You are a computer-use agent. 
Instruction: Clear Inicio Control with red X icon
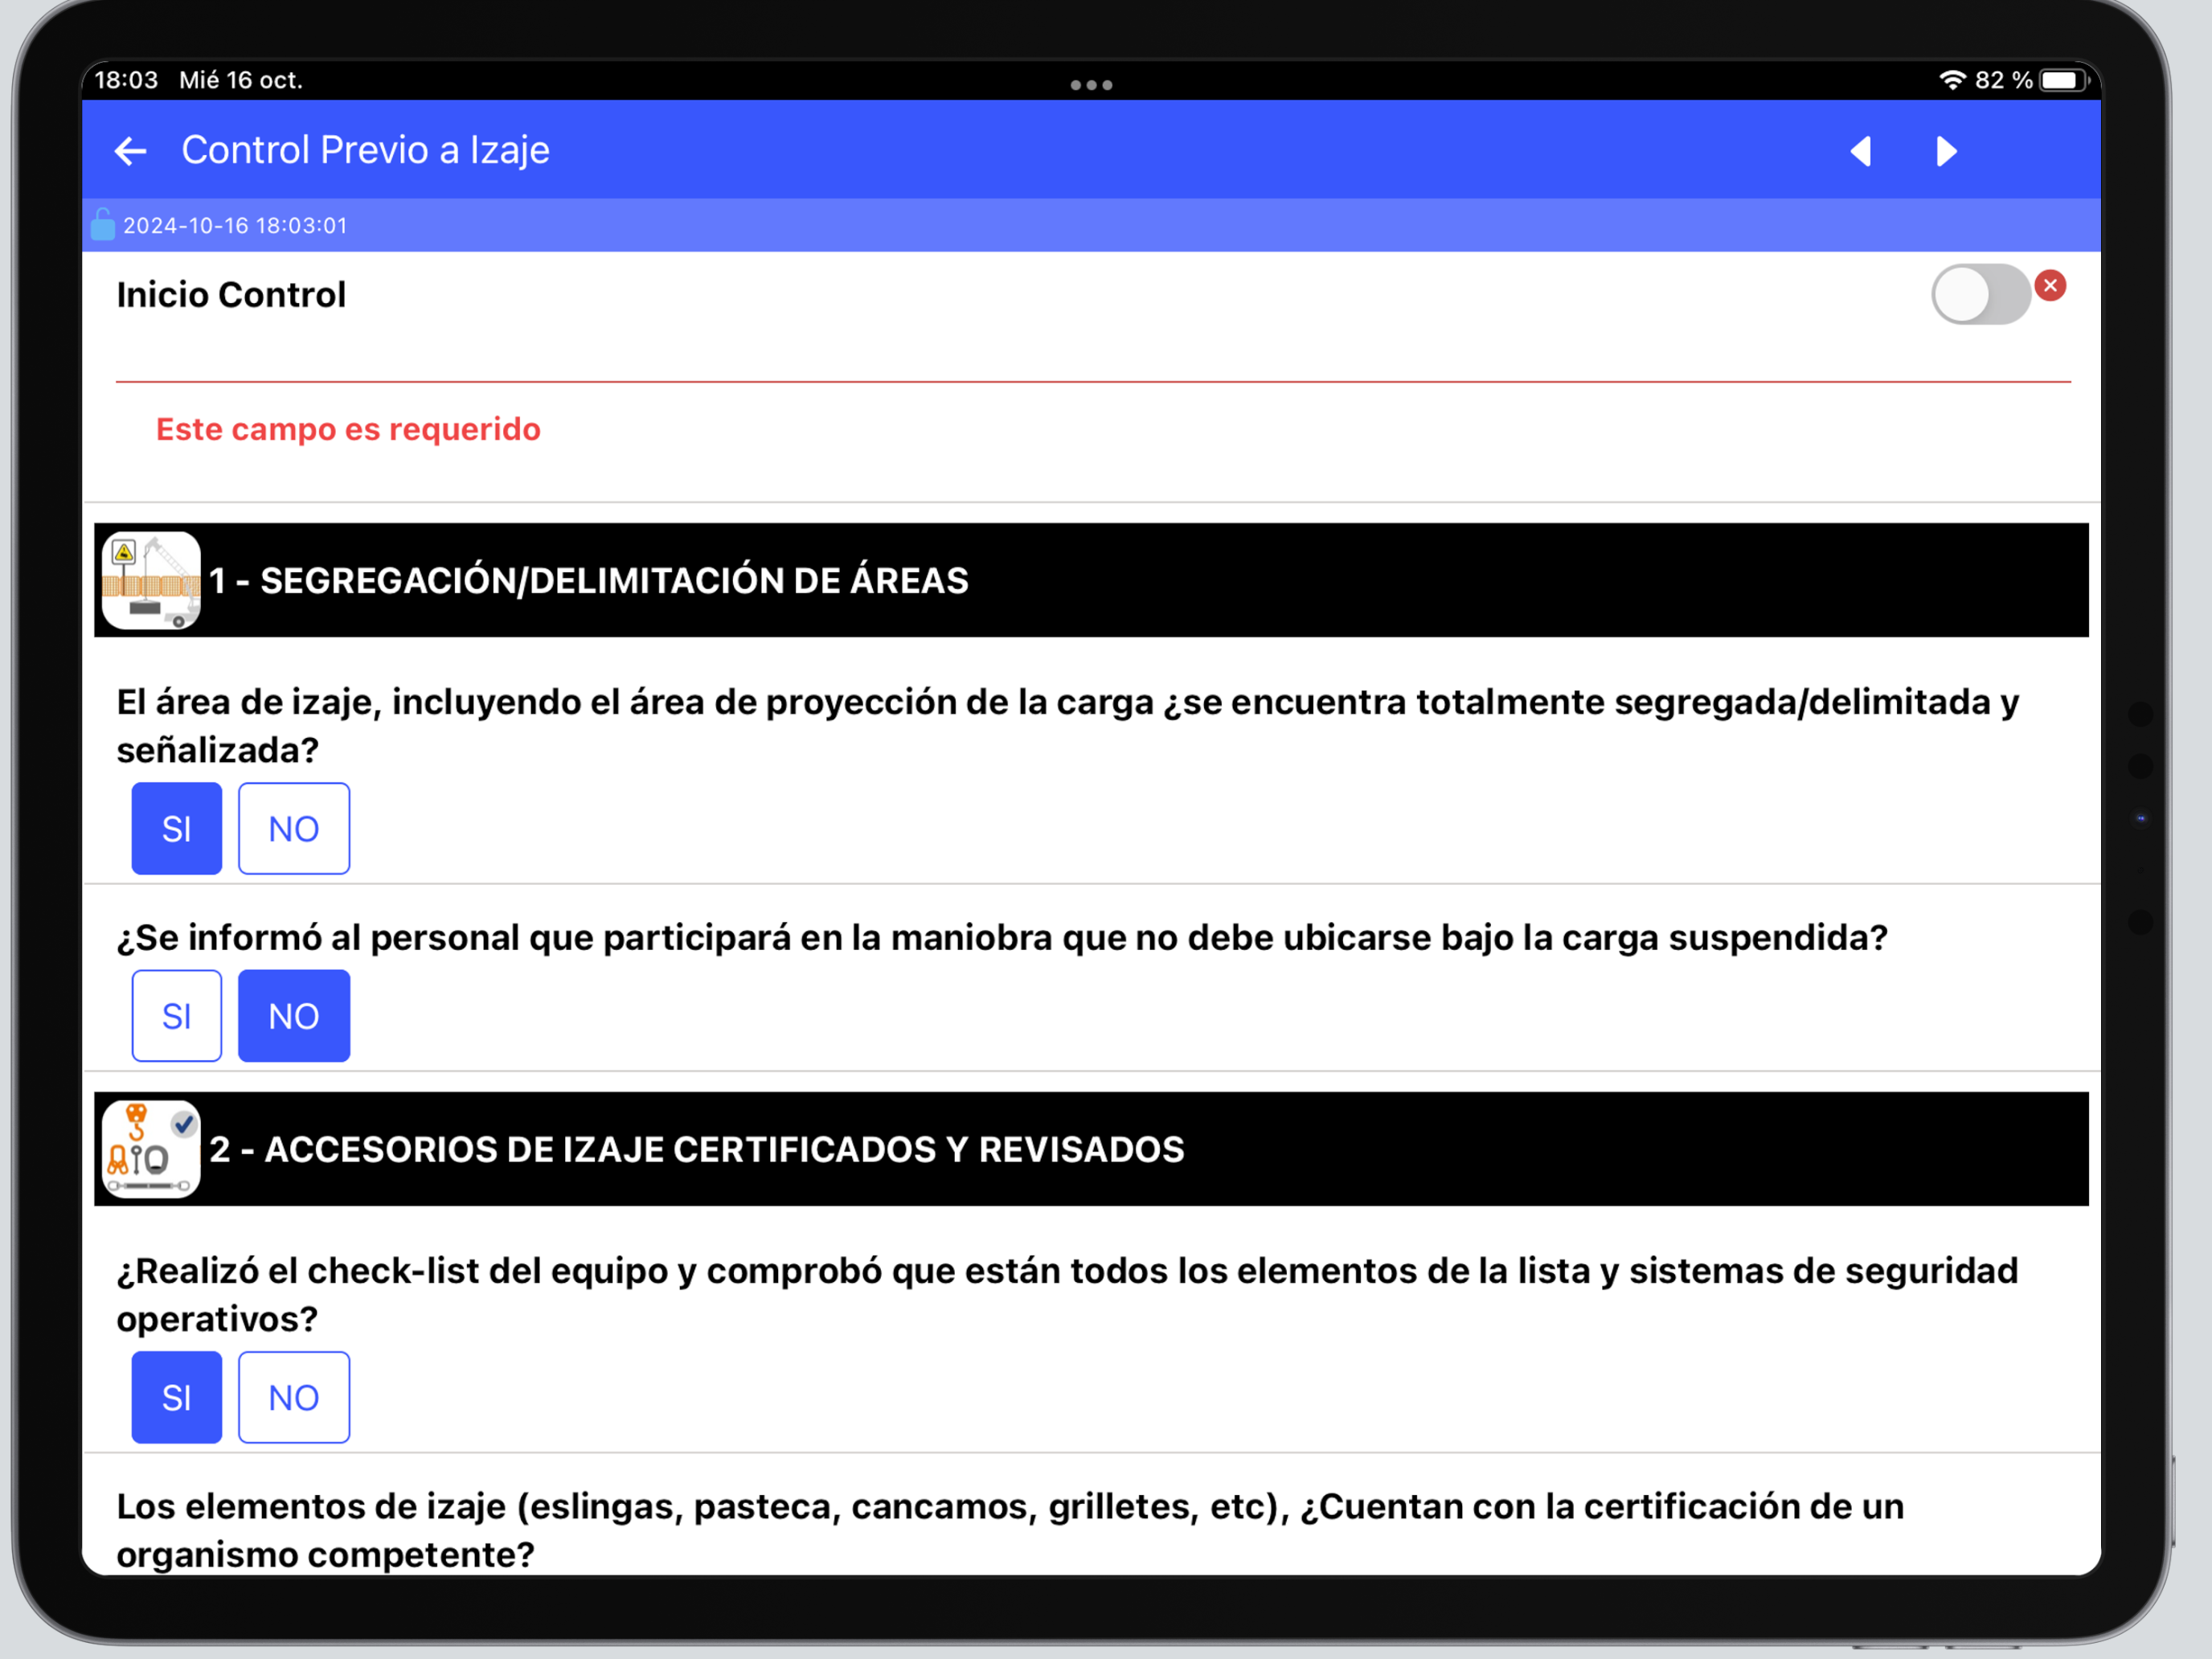(x=2051, y=286)
